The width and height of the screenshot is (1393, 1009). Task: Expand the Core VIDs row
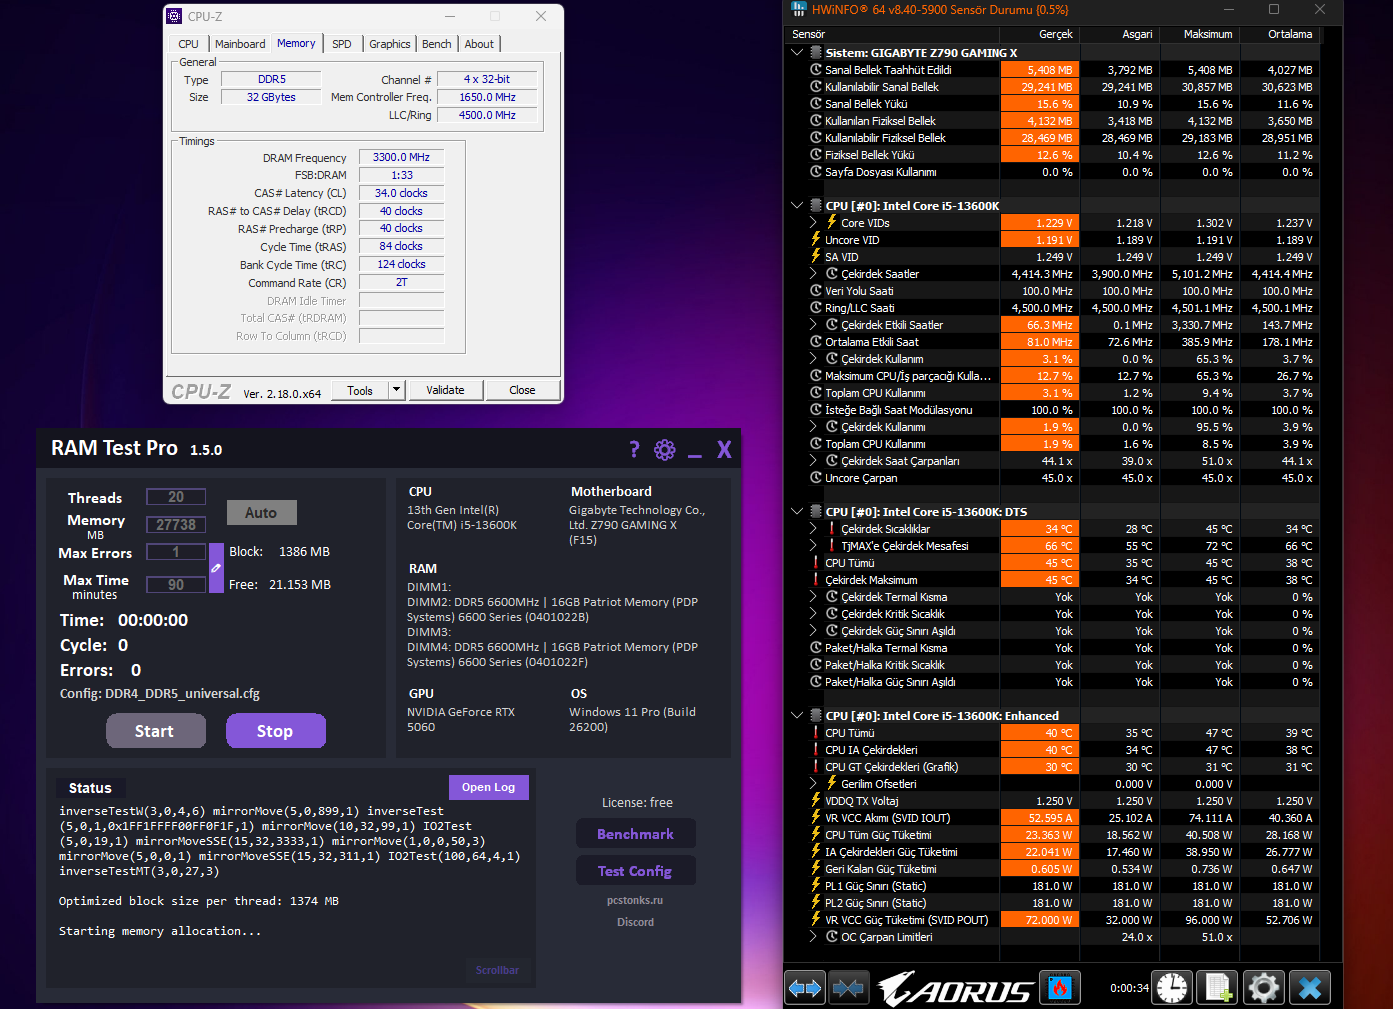[x=813, y=223]
